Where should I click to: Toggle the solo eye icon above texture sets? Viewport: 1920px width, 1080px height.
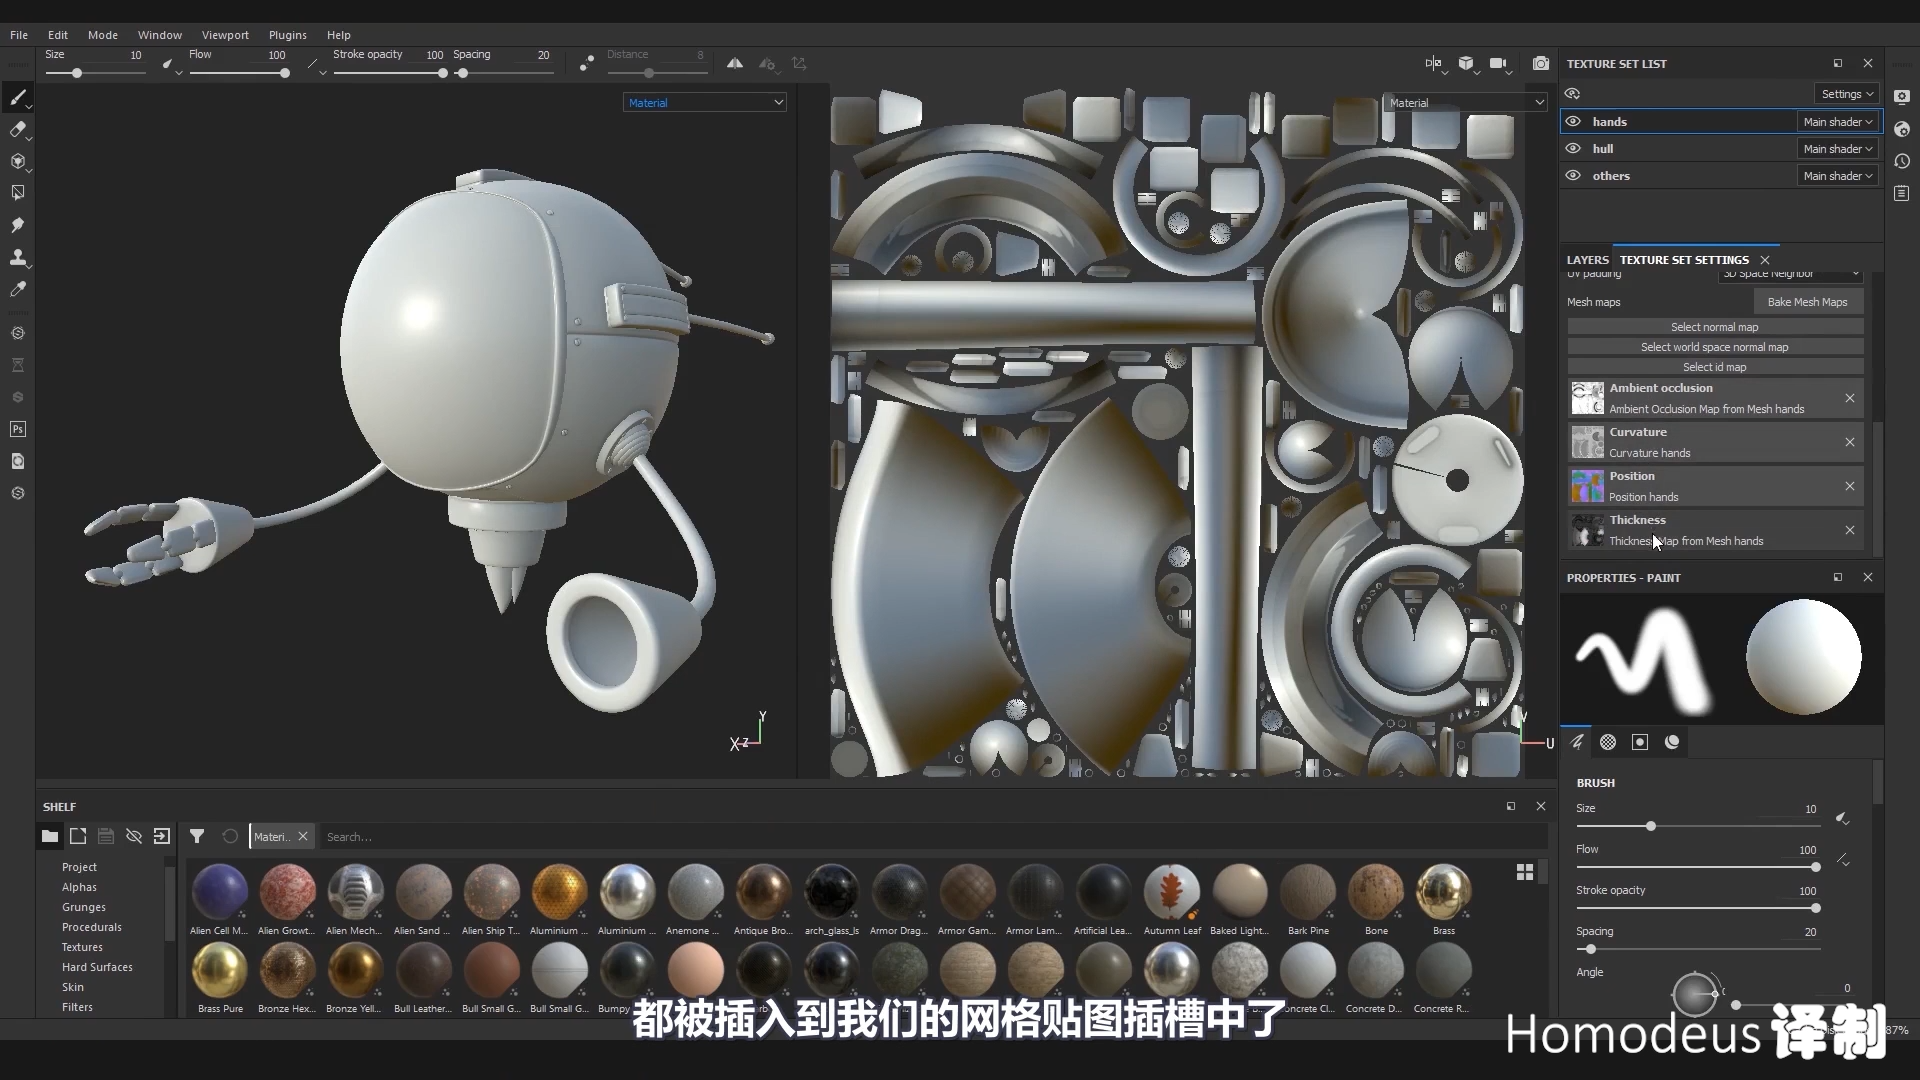pyautogui.click(x=1573, y=93)
